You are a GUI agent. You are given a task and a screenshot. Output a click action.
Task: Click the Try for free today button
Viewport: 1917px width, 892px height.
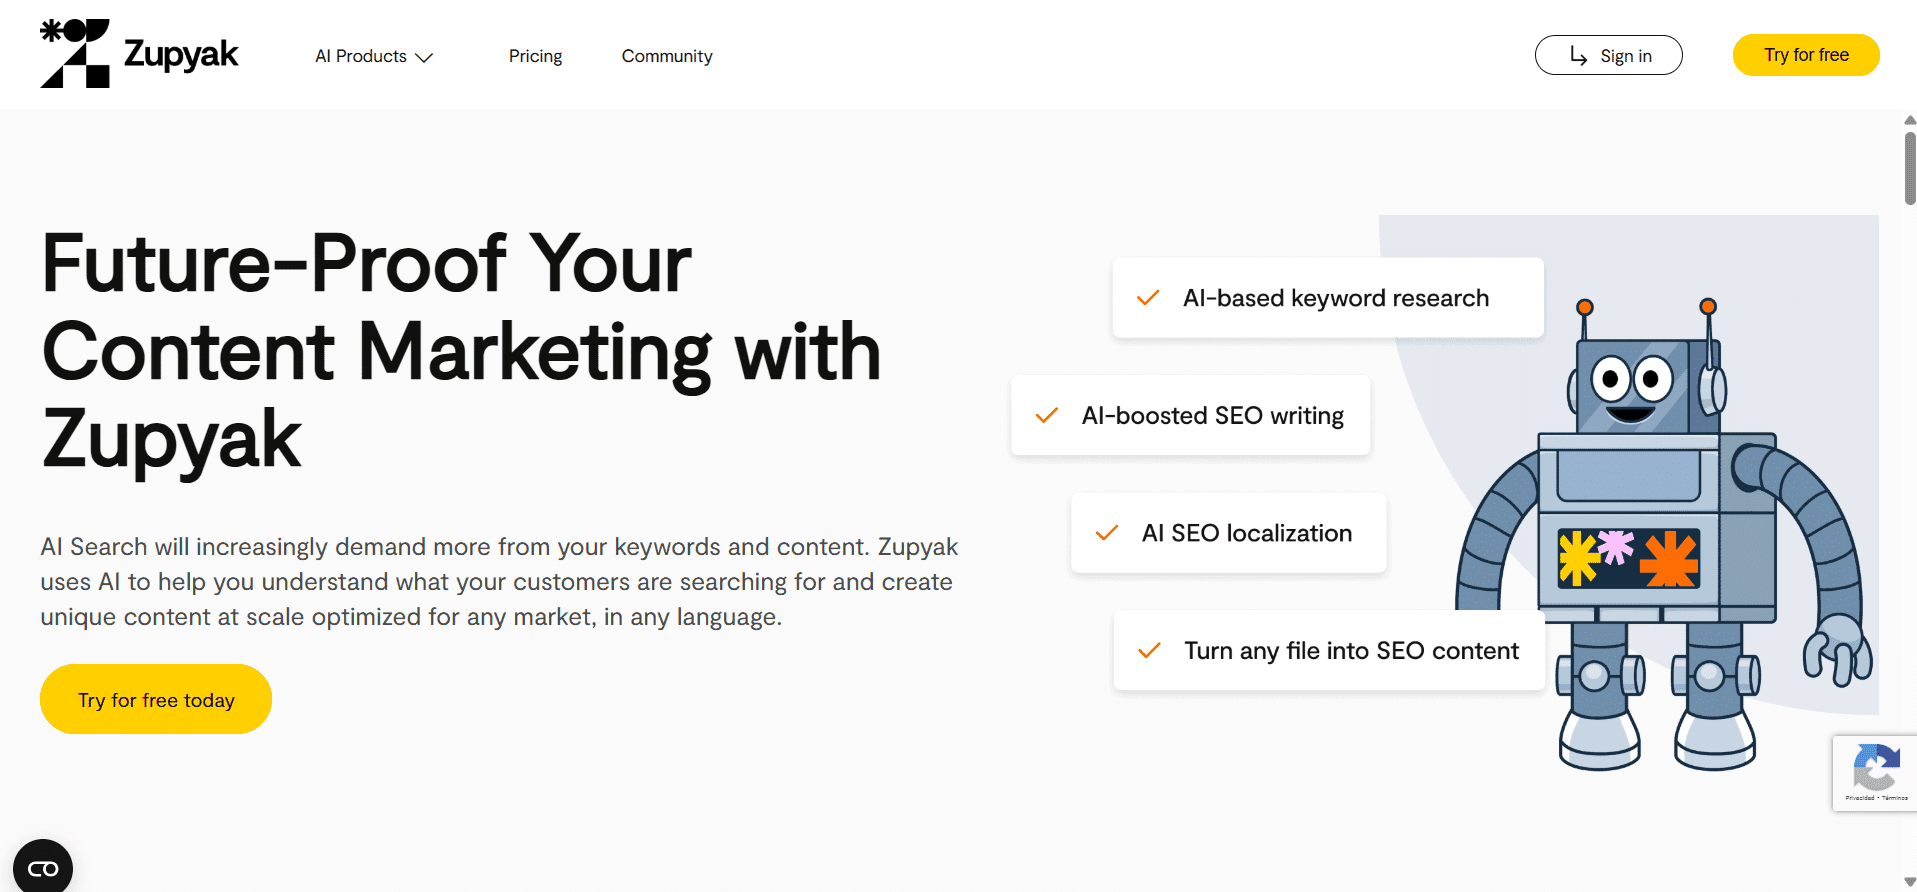(156, 700)
